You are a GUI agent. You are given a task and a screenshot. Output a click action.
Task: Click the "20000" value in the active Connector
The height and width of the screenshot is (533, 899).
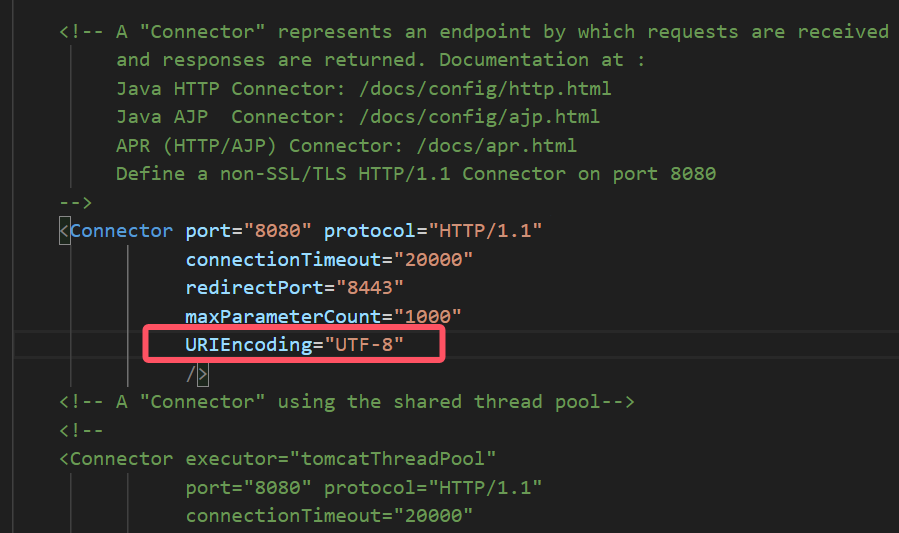pos(433,259)
